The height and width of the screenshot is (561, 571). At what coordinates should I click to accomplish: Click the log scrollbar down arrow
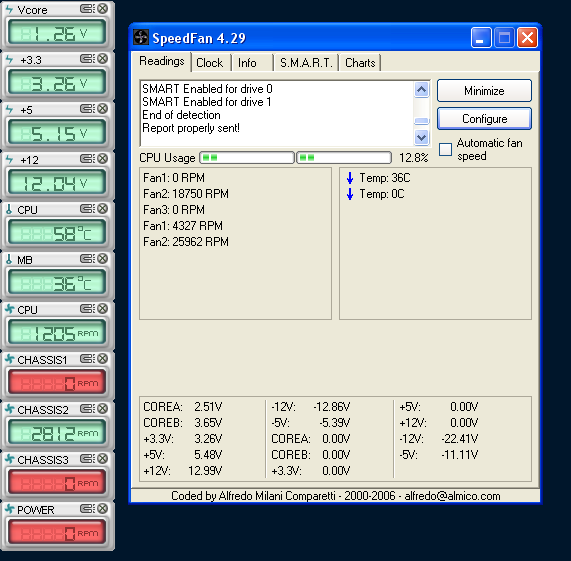(421, 137)
